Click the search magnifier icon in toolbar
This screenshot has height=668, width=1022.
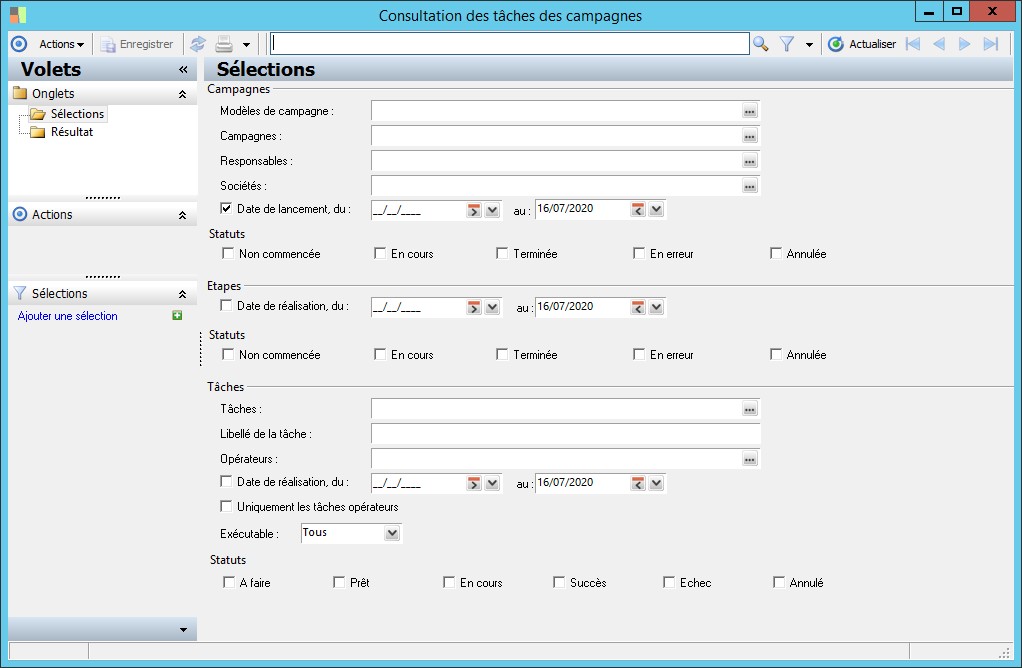pos(761,44)
